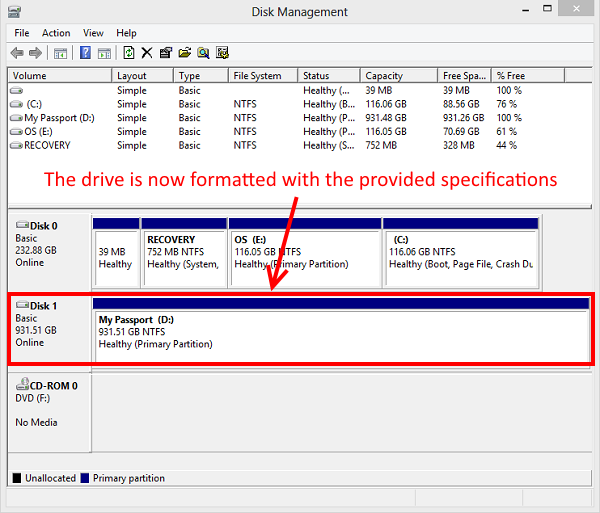Select the CD-ROM 0 DVD (F:) panel

[50, 412]
